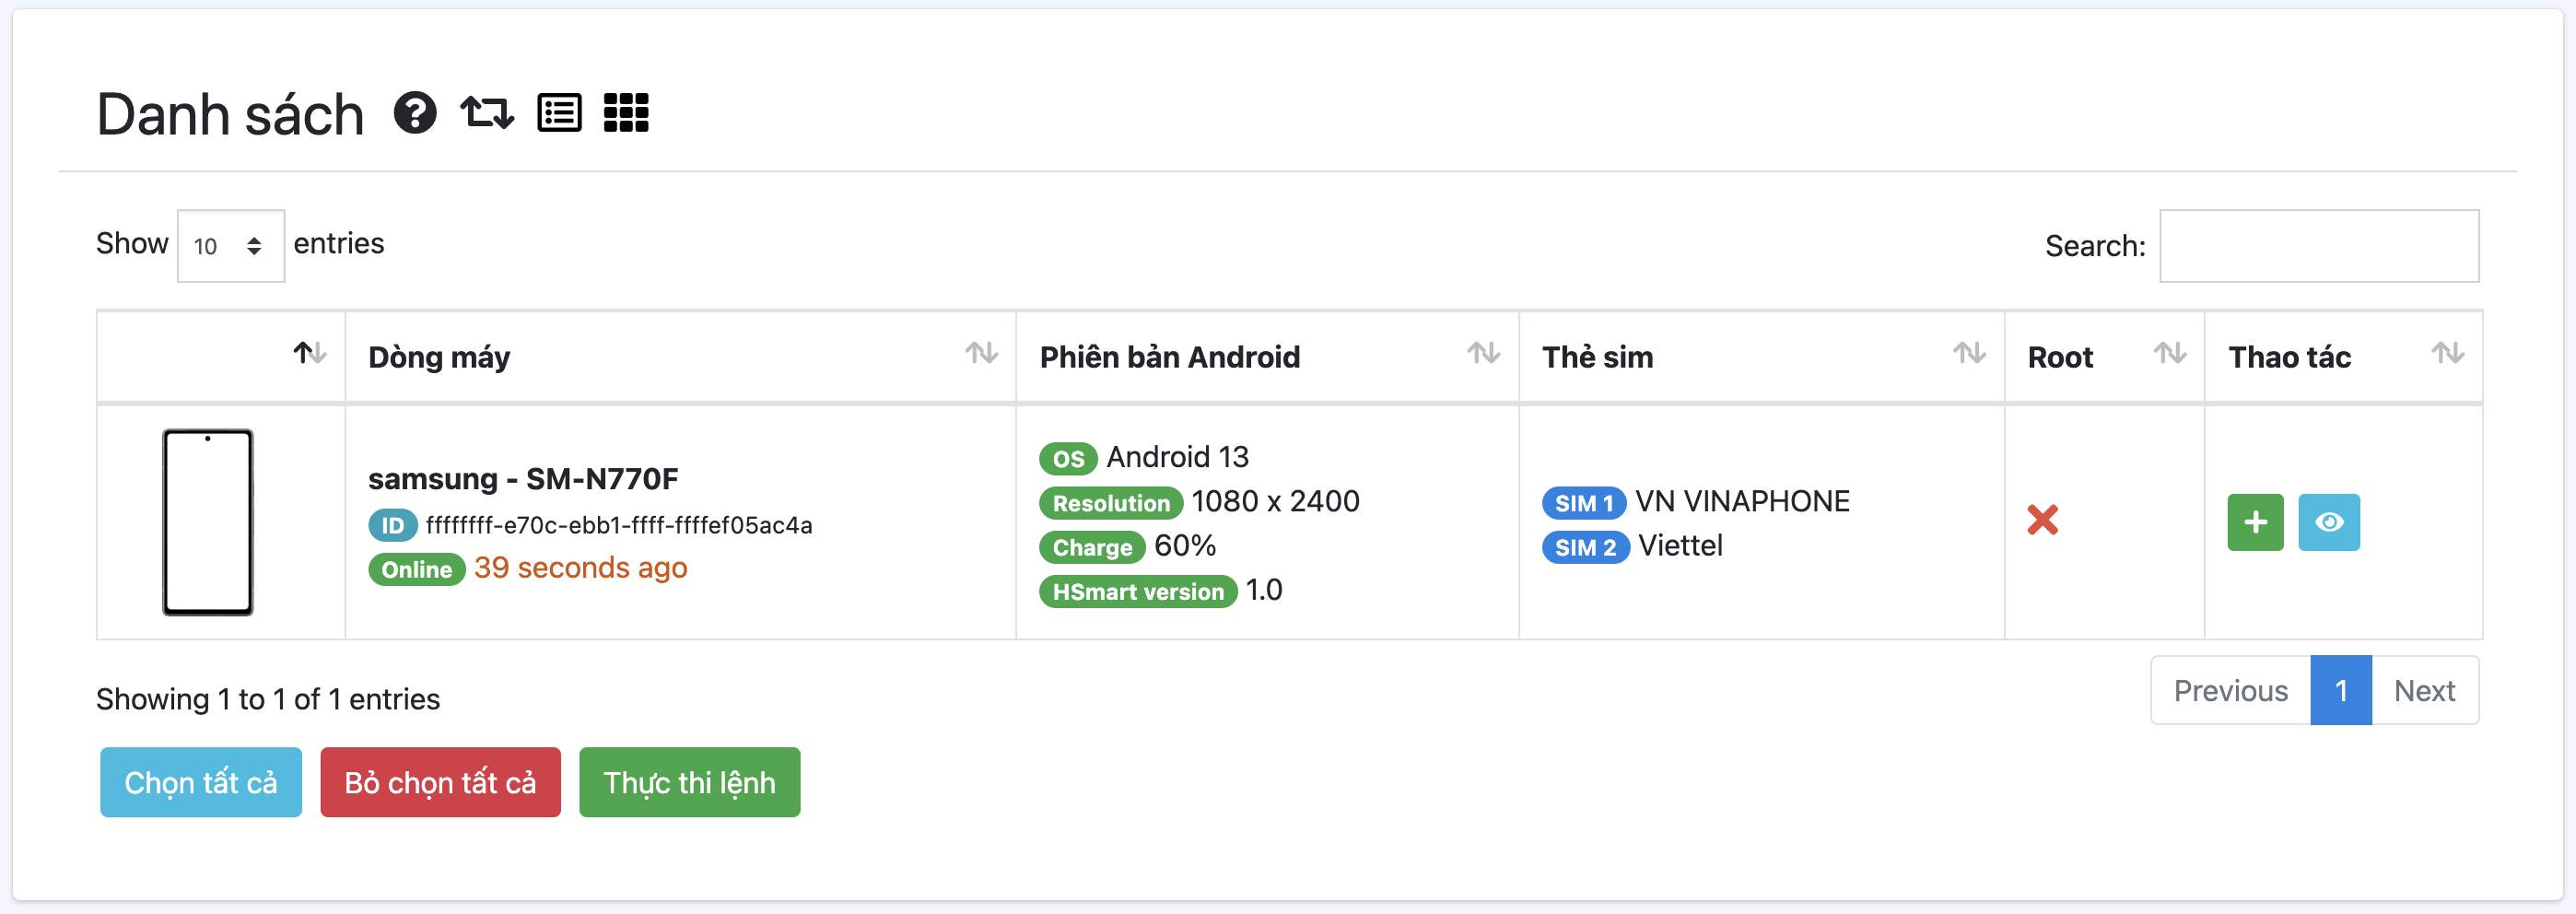
Task: Switch to list view icon
Action: coord(559,112)
